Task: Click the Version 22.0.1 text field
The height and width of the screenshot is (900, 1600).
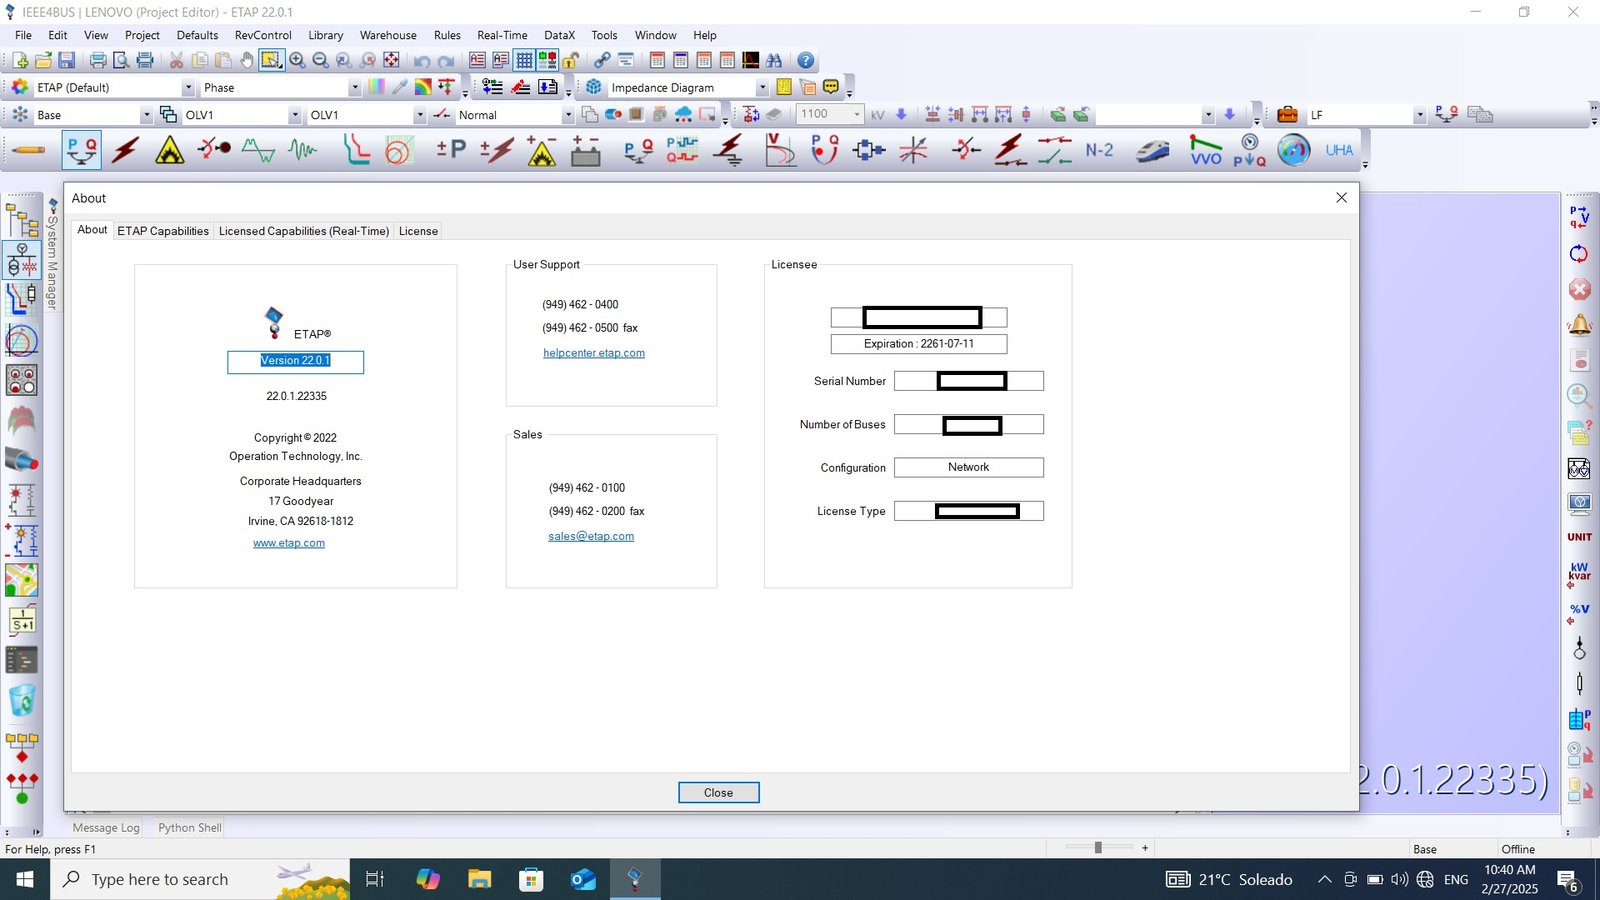Action: click(x=295, y=361)
